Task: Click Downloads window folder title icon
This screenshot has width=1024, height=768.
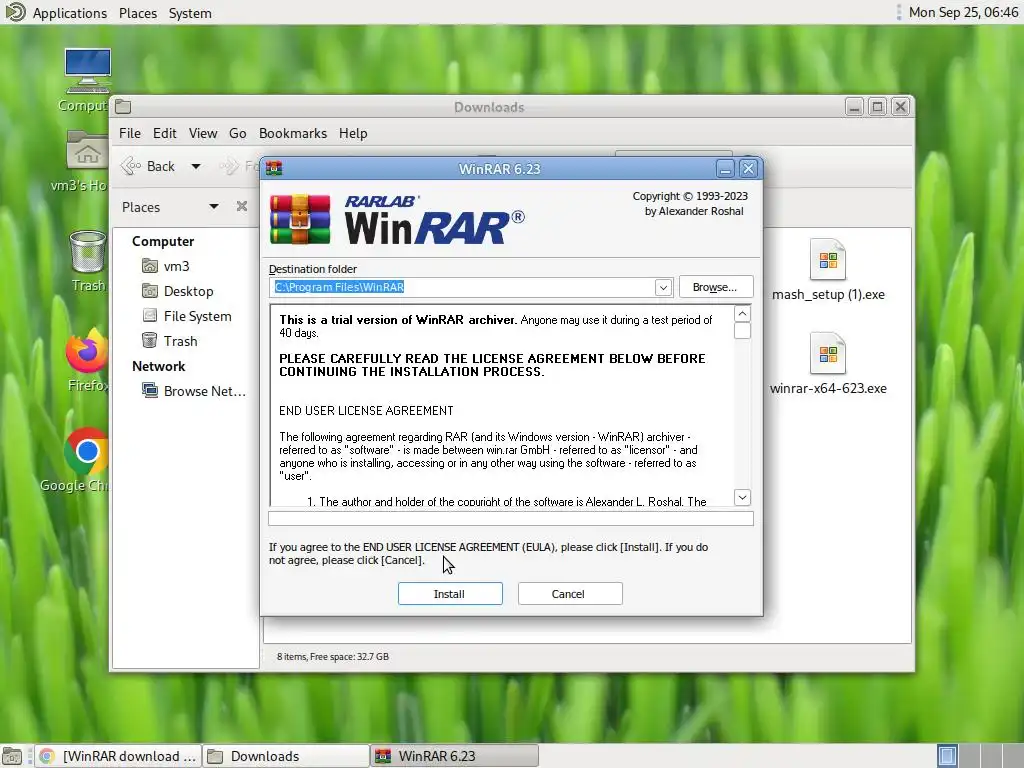Action: pos(123,106)
